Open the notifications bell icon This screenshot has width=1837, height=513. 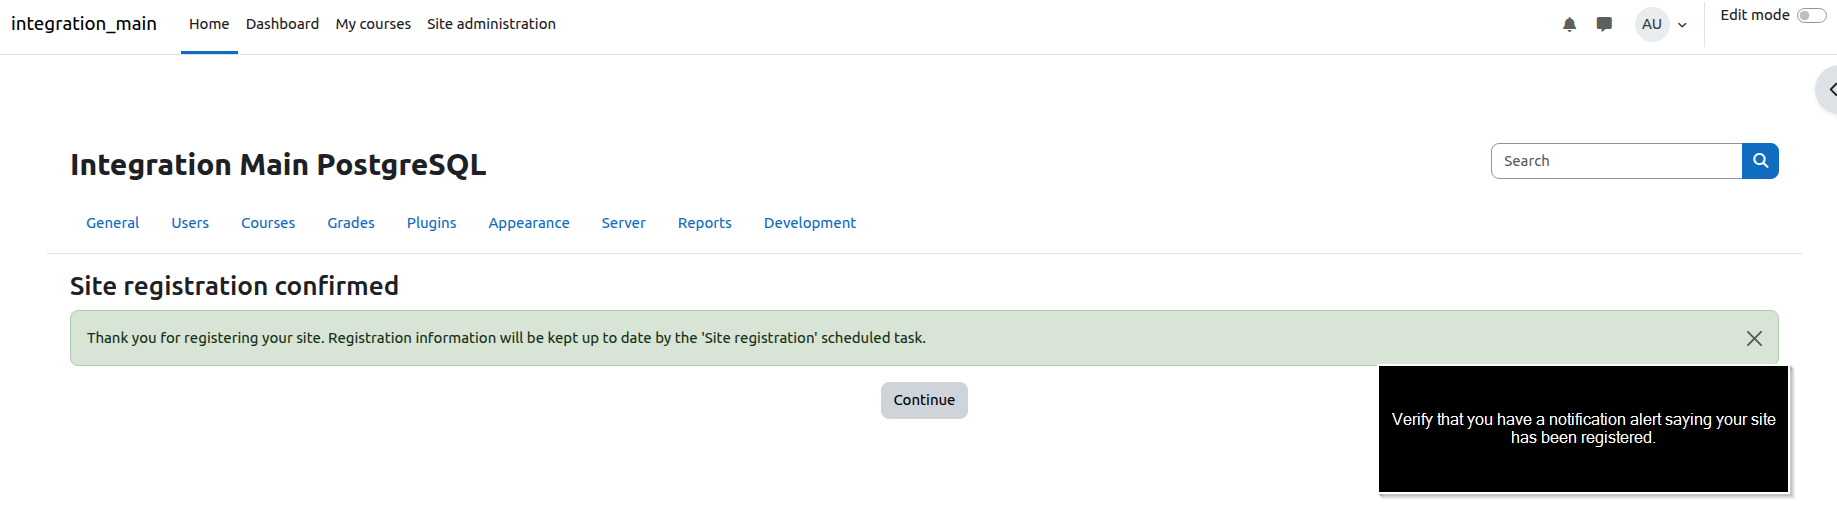[1569, 24]
